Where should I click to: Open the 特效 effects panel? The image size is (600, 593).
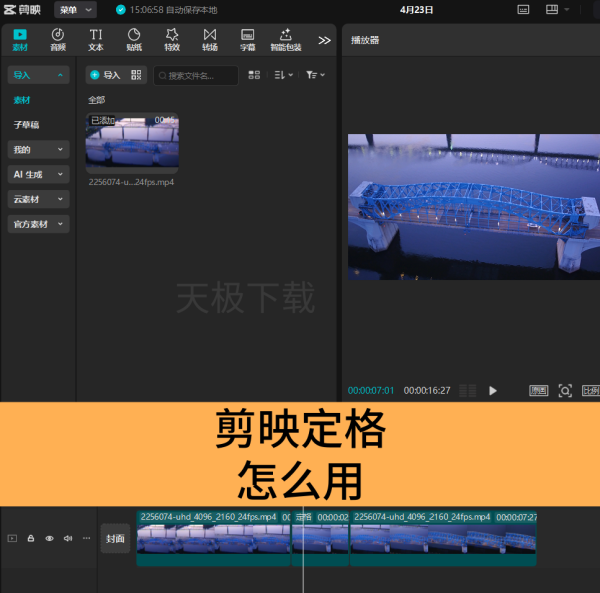coord(172,40)
